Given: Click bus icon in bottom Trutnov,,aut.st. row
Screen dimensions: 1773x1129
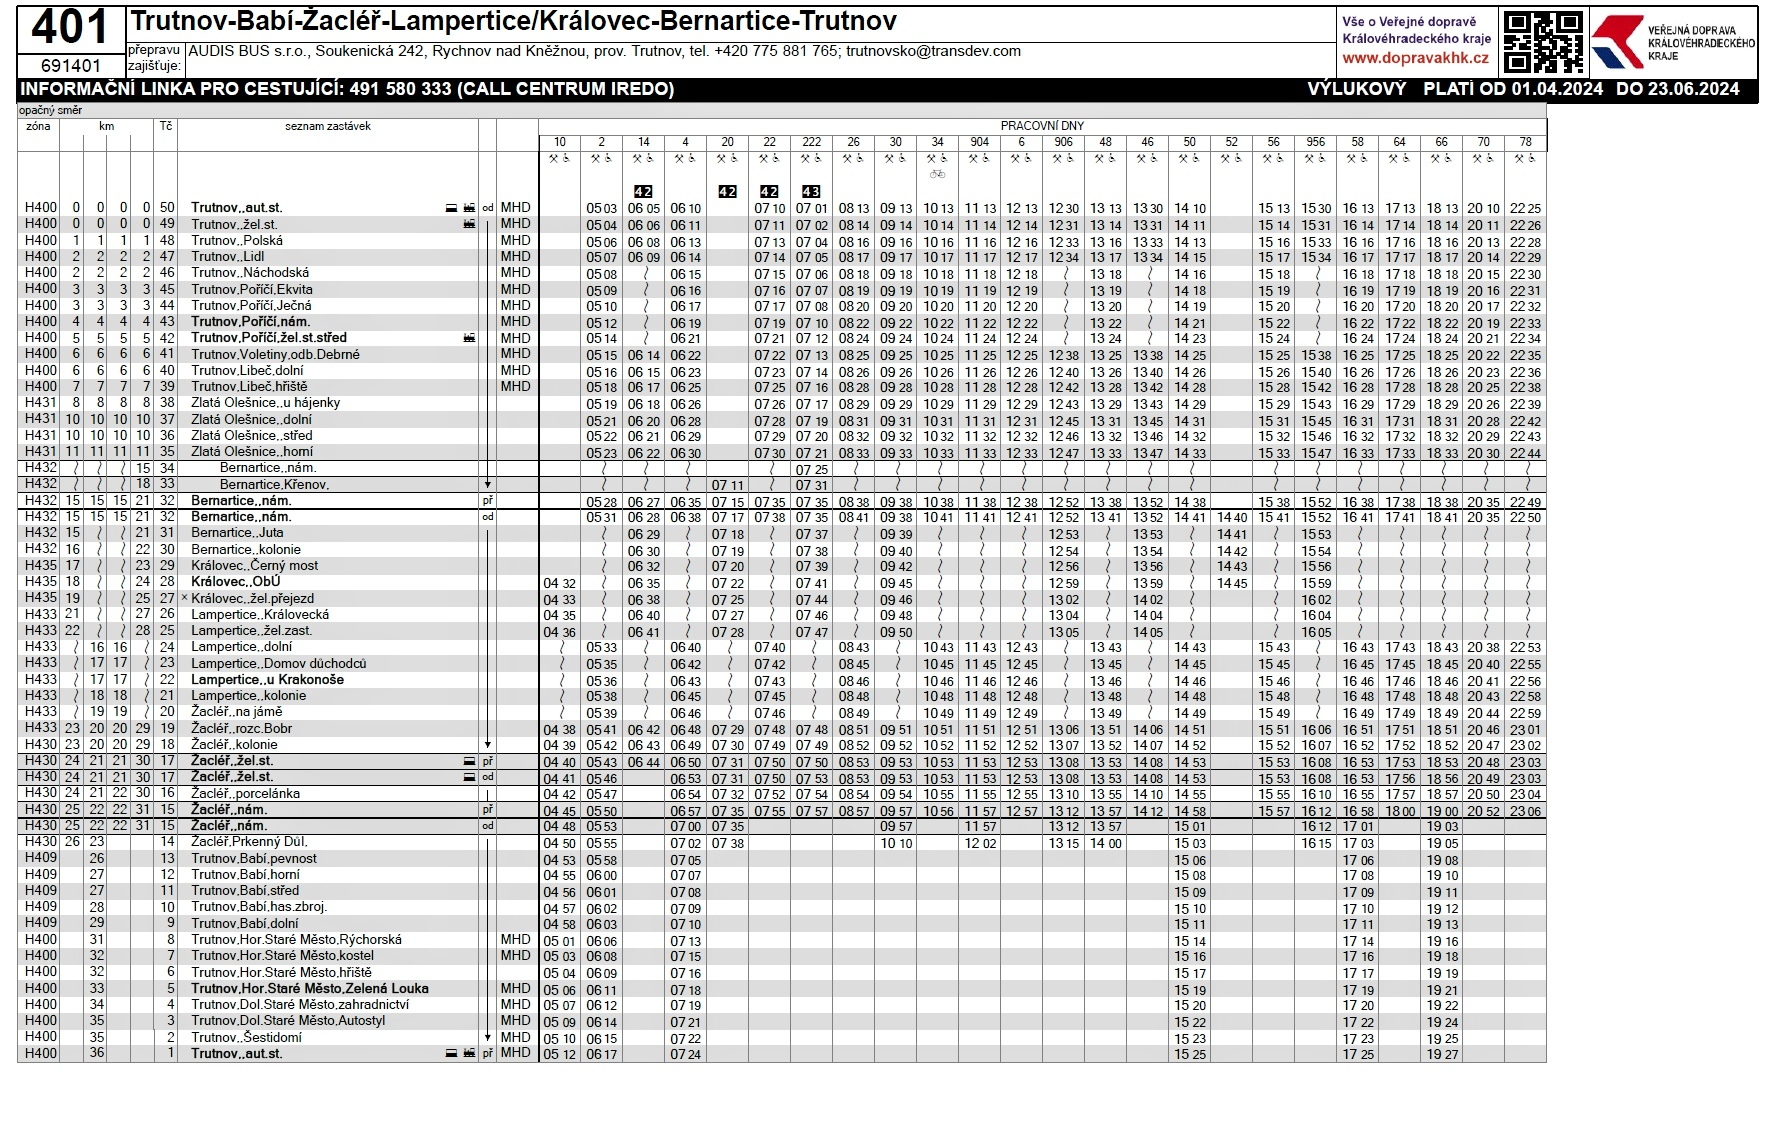Looking at the screenshot, I should point(451,1053).
